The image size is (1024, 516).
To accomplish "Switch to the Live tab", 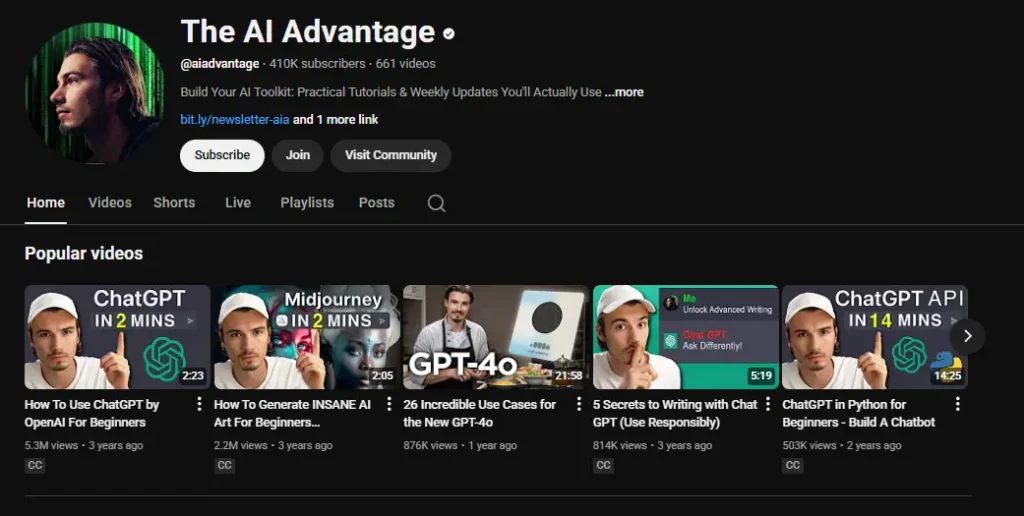I will (x=238, y=202).
